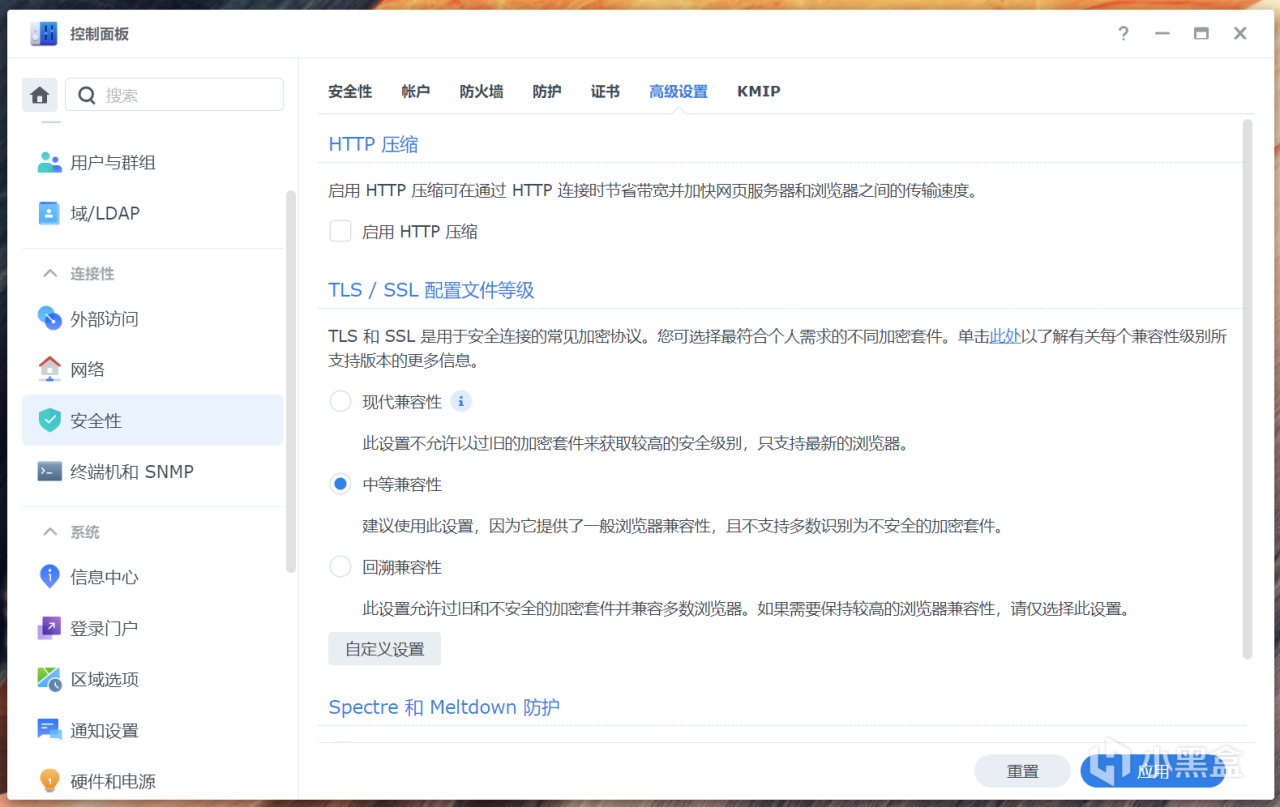Open 登录门户 in the sidebar
The width and height of the screenshot is (1280, 807).
tap(153, 628)
